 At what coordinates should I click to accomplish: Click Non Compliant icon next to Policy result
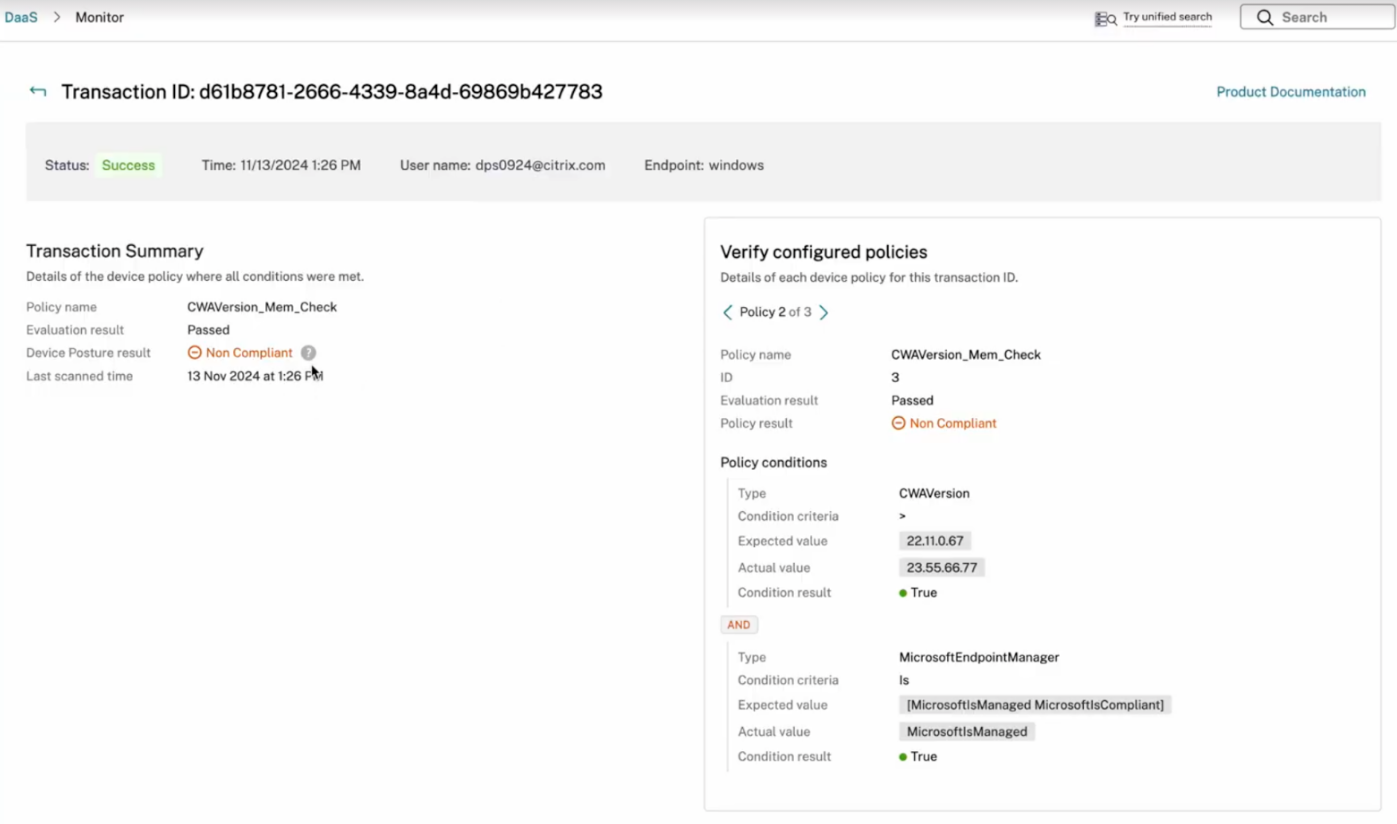[898, 423]
